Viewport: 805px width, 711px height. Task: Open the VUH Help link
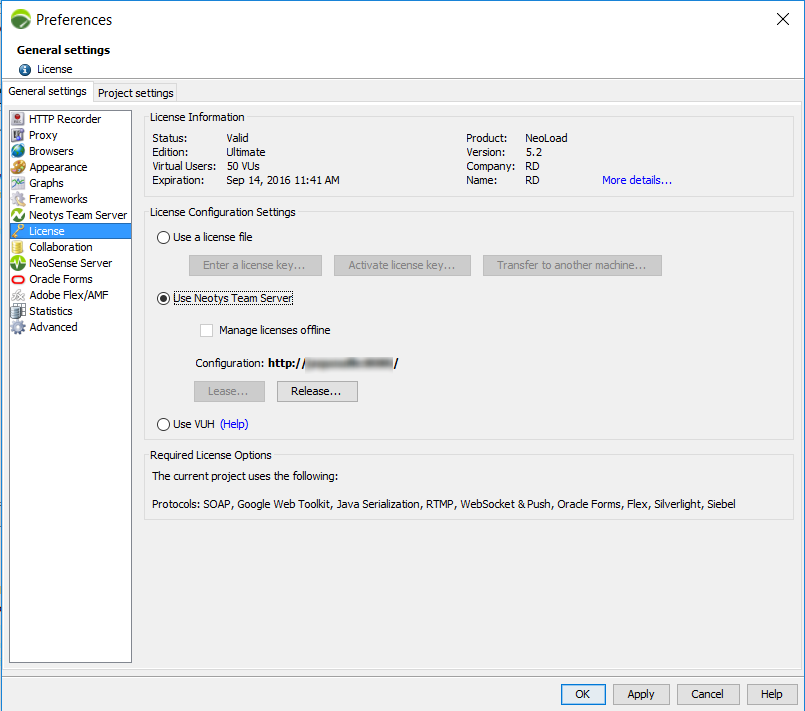(x=234, y=424)
